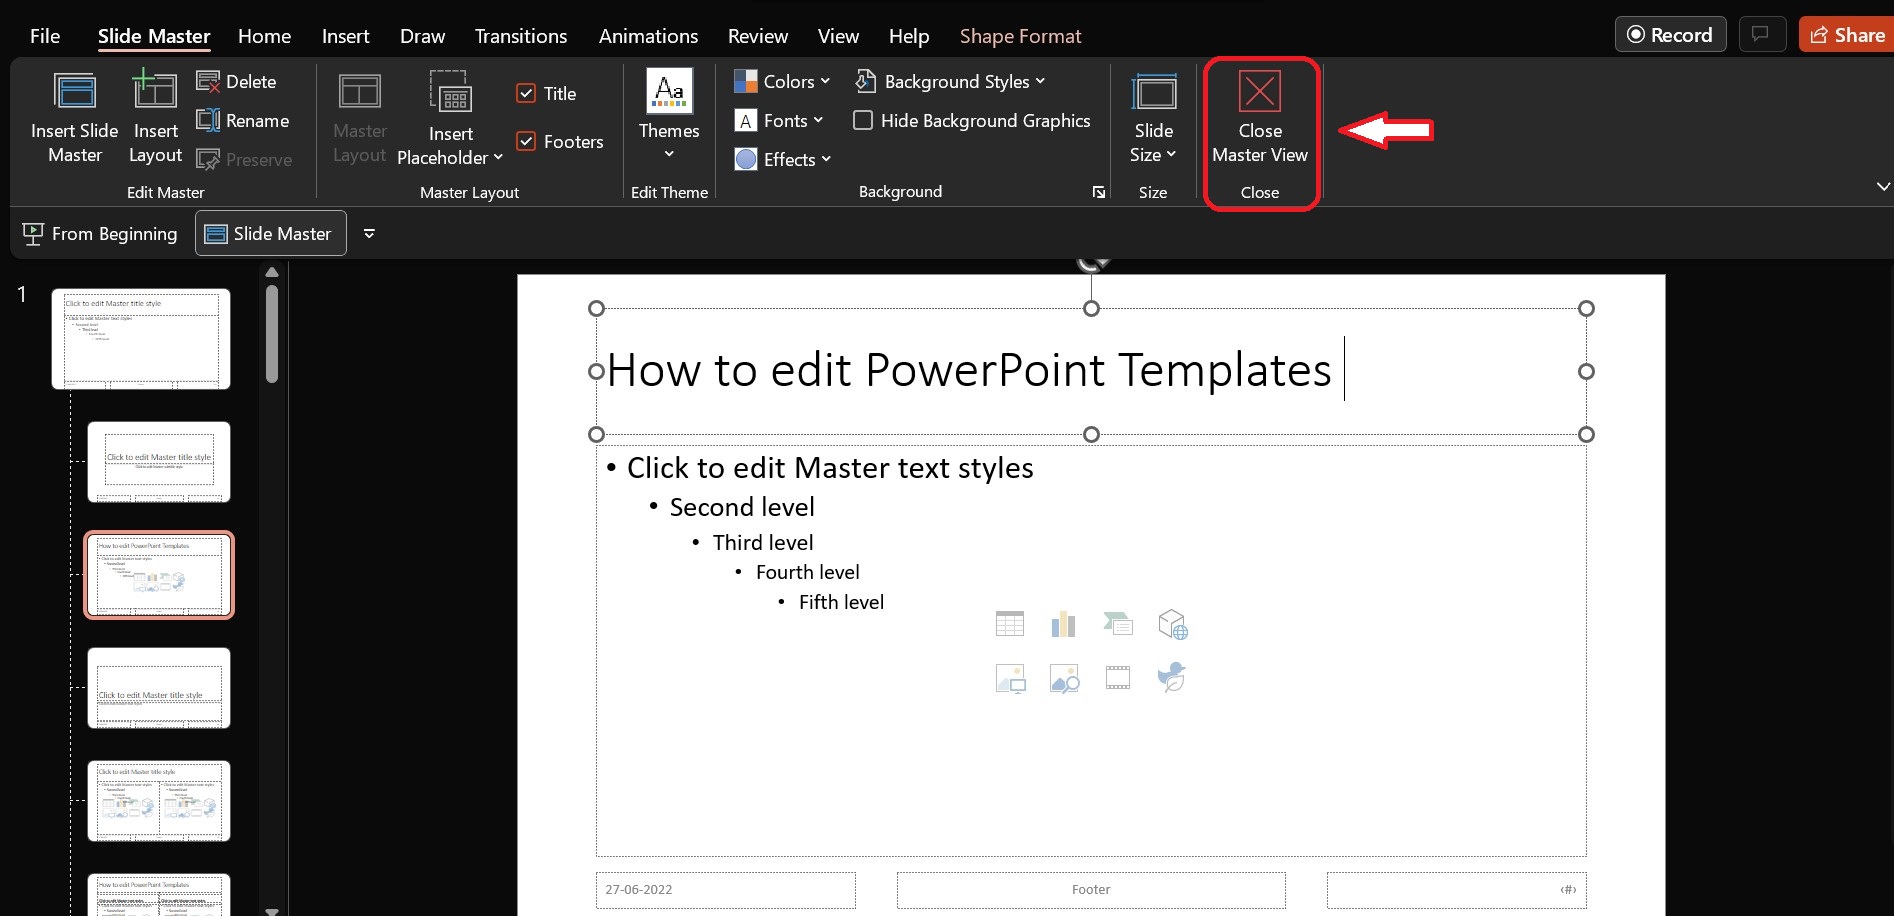Open the View tab
The image size is (1894, 916).
pyautogui.click(x=838, y=36)
